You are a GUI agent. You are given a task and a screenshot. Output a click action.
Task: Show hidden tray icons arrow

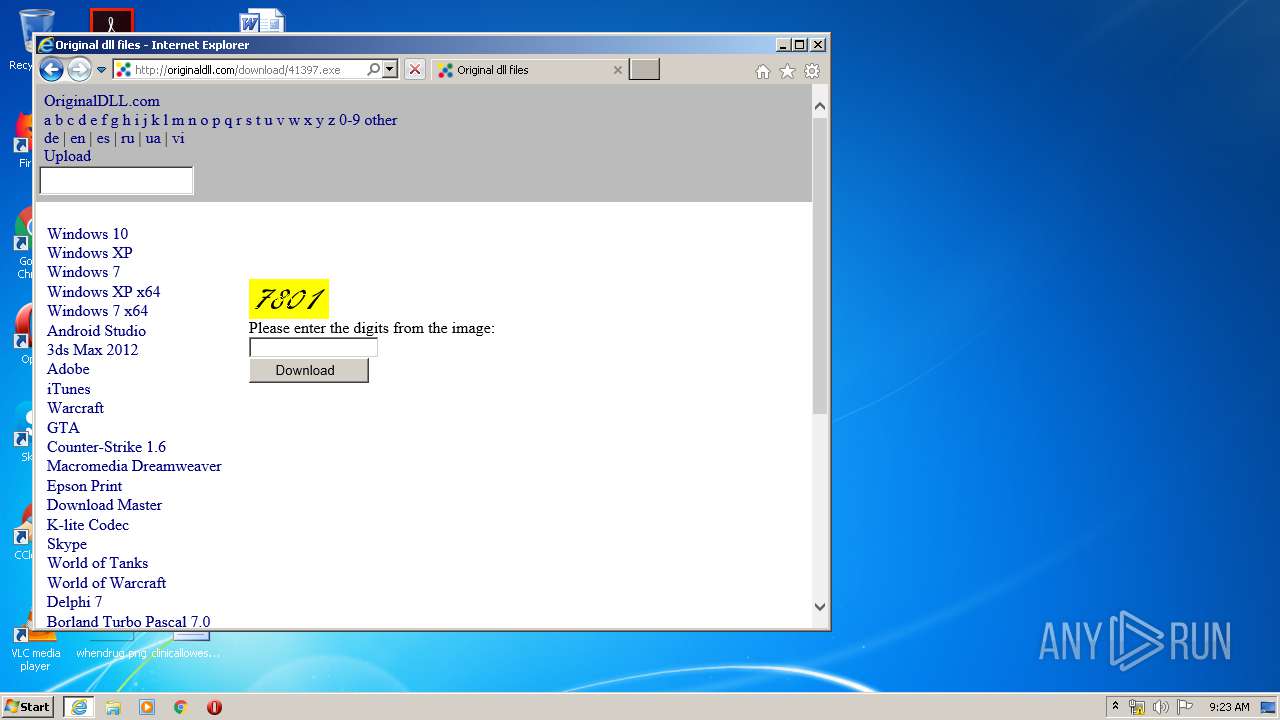[1116, 707]
